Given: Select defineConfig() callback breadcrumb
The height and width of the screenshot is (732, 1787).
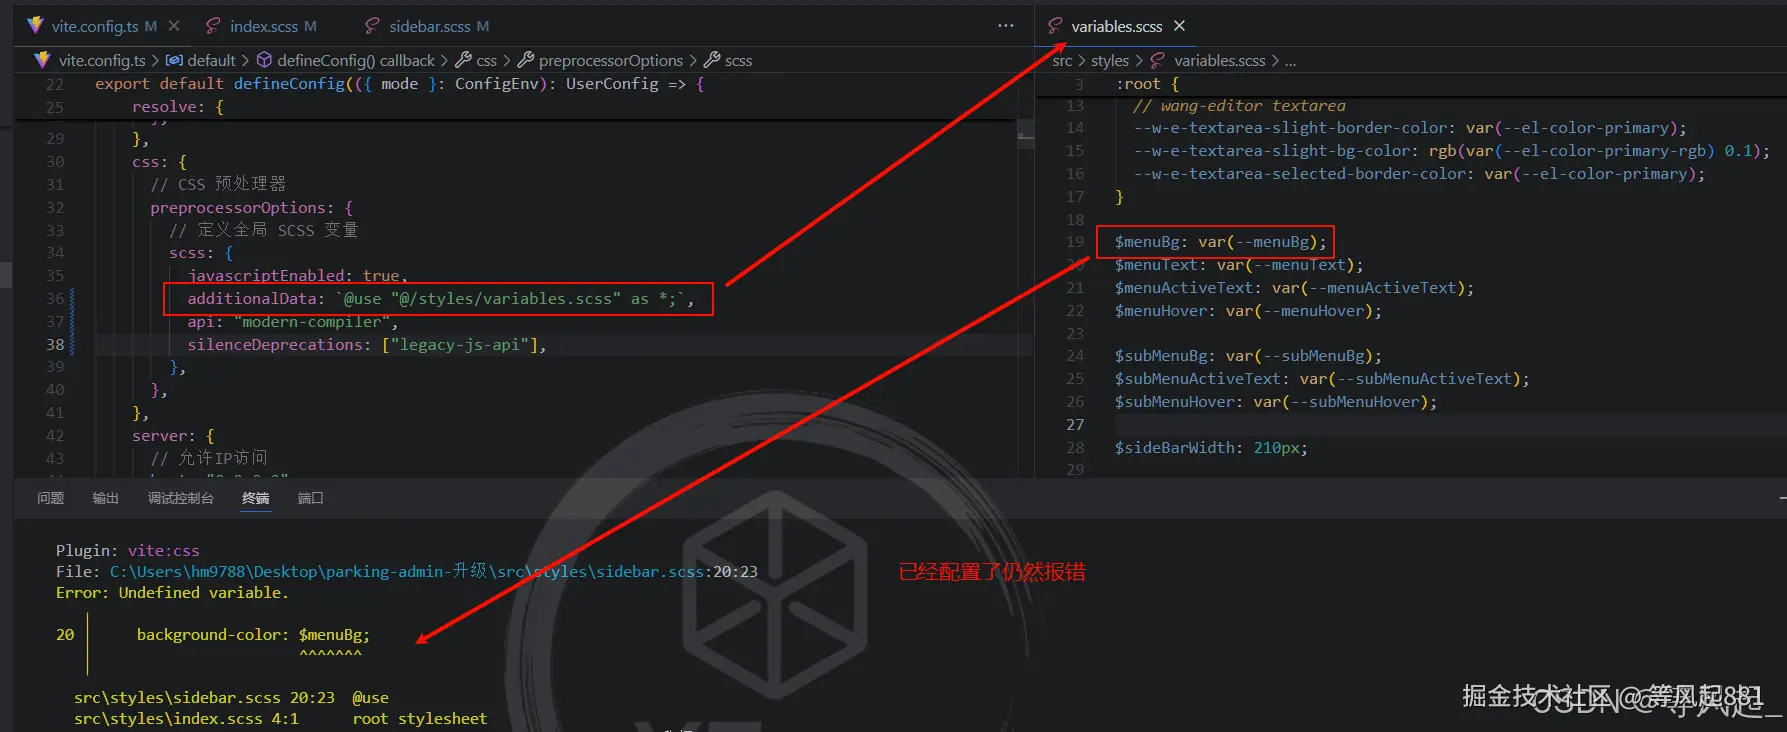Looking at the screenshot, I should pyautogui.click(x=356, y=61).
